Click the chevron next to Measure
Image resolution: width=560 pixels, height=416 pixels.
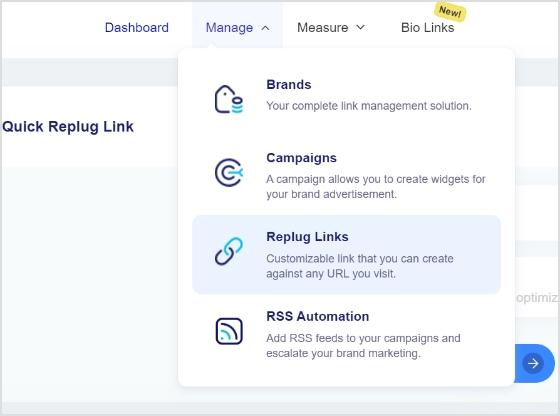click(x=361, y=27)
